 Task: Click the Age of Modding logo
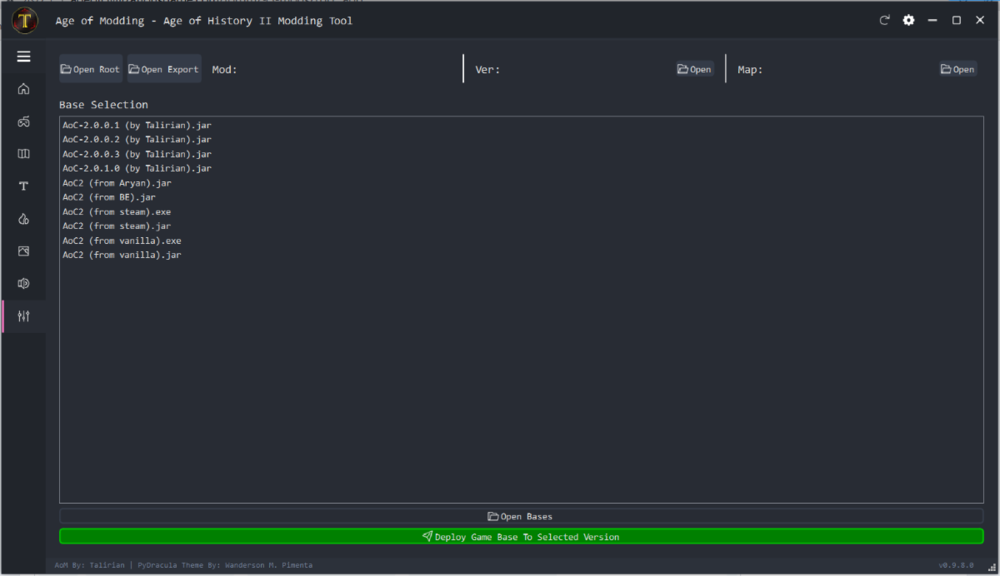pyautogui.click(x=25, y=20)
